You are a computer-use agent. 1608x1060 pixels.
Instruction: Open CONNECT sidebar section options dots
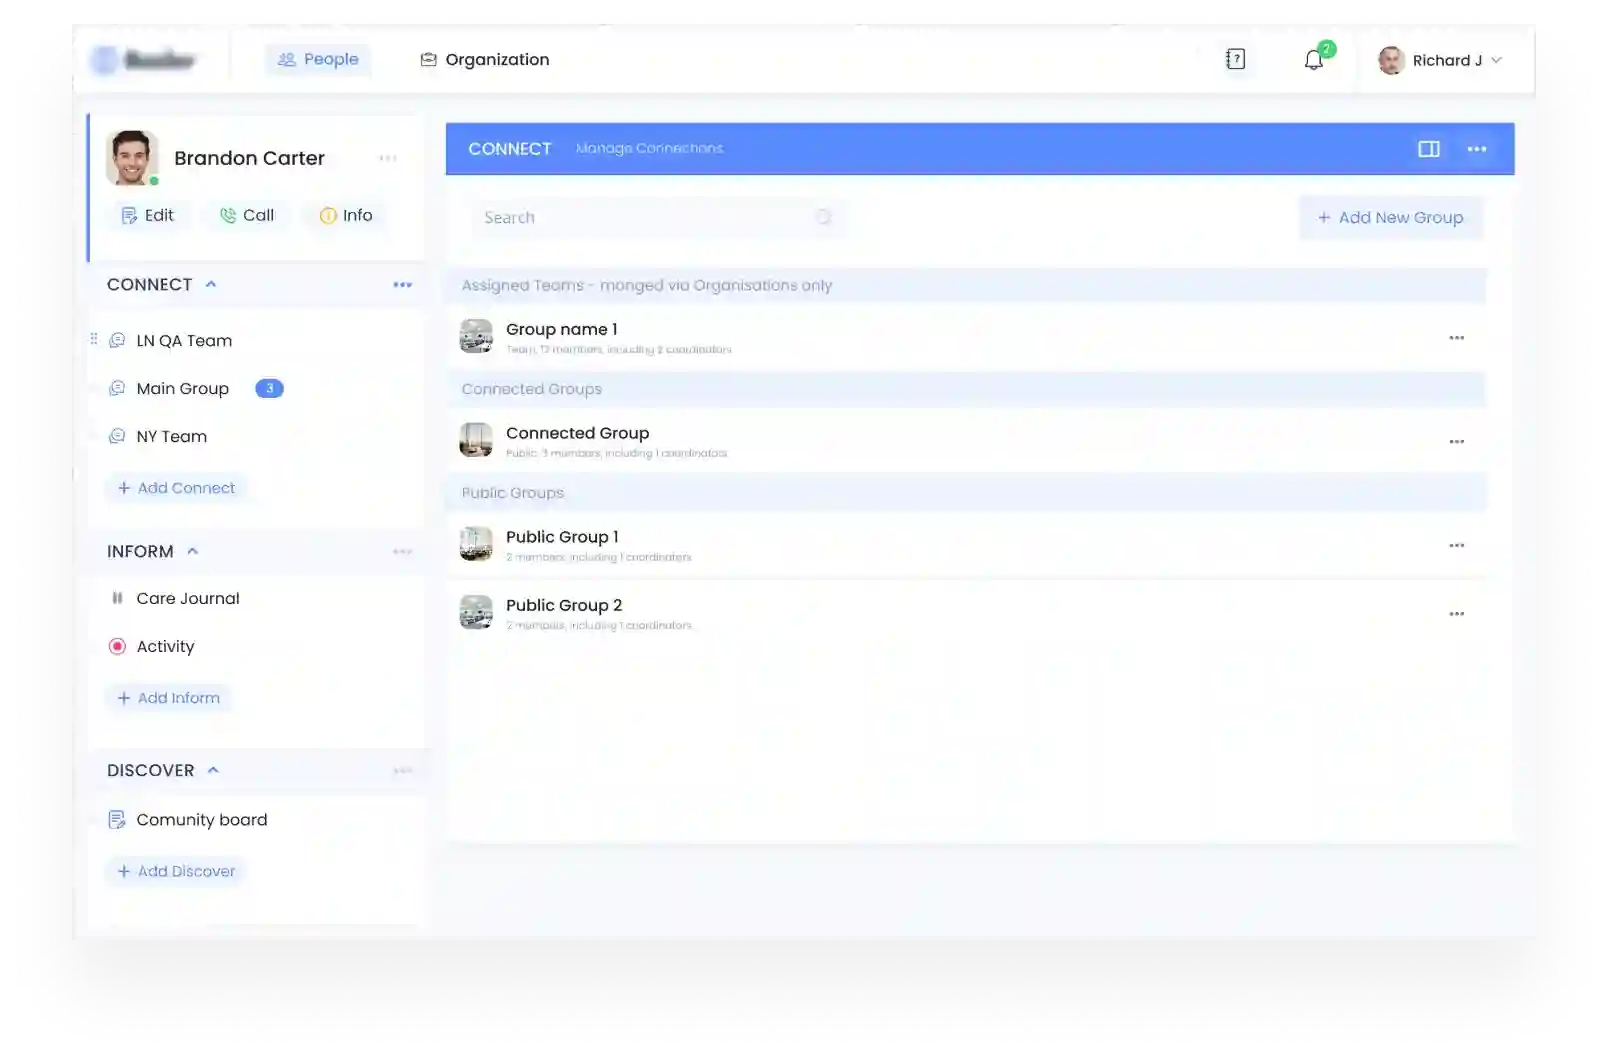coord(402,285)
